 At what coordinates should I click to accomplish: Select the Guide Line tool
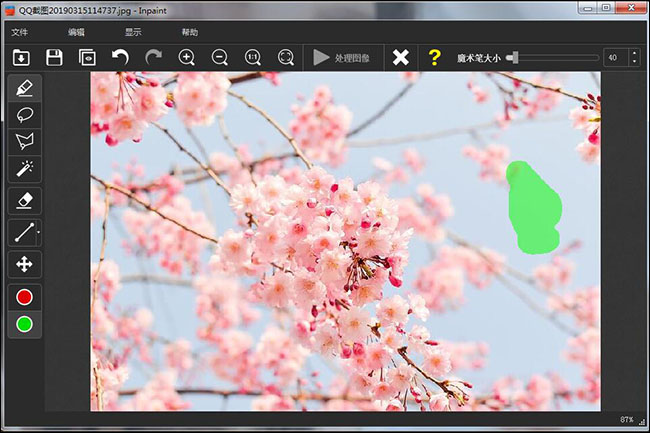click(x=24, y=232)
